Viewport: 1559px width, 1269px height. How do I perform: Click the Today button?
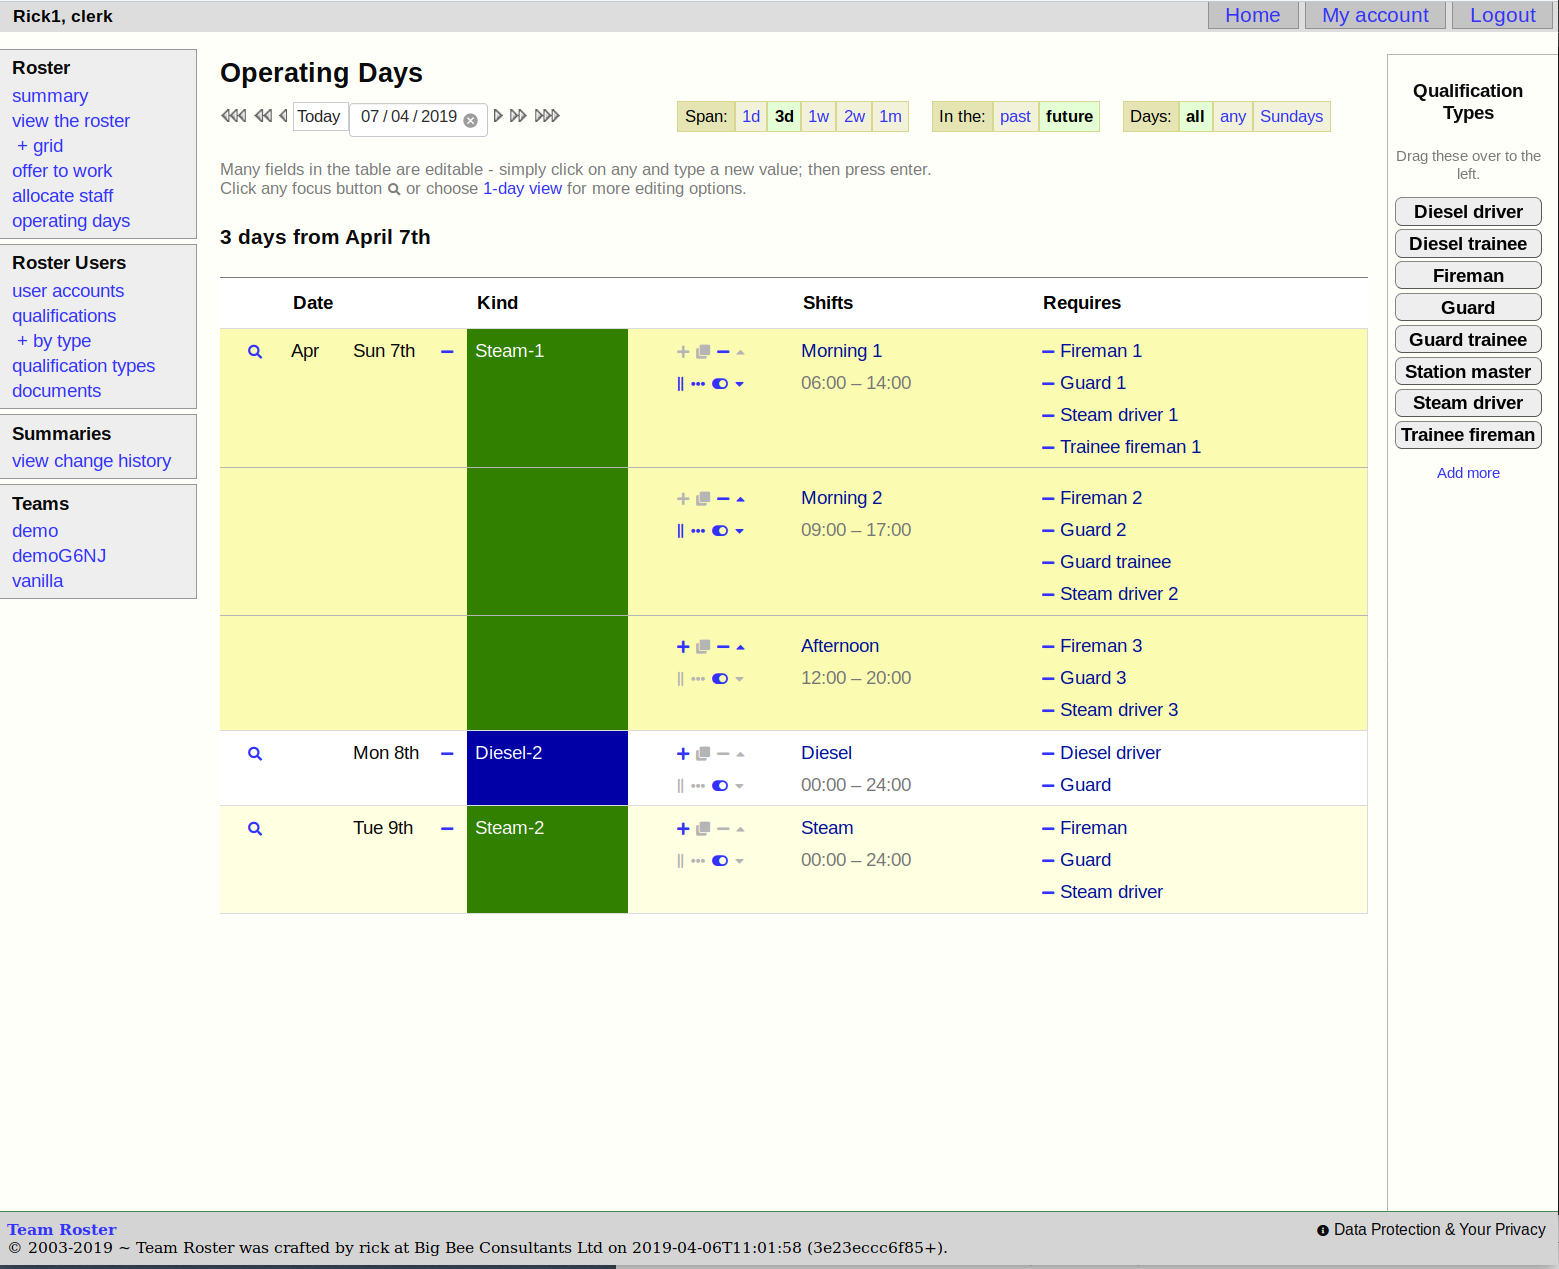click(x=319, y=117)
